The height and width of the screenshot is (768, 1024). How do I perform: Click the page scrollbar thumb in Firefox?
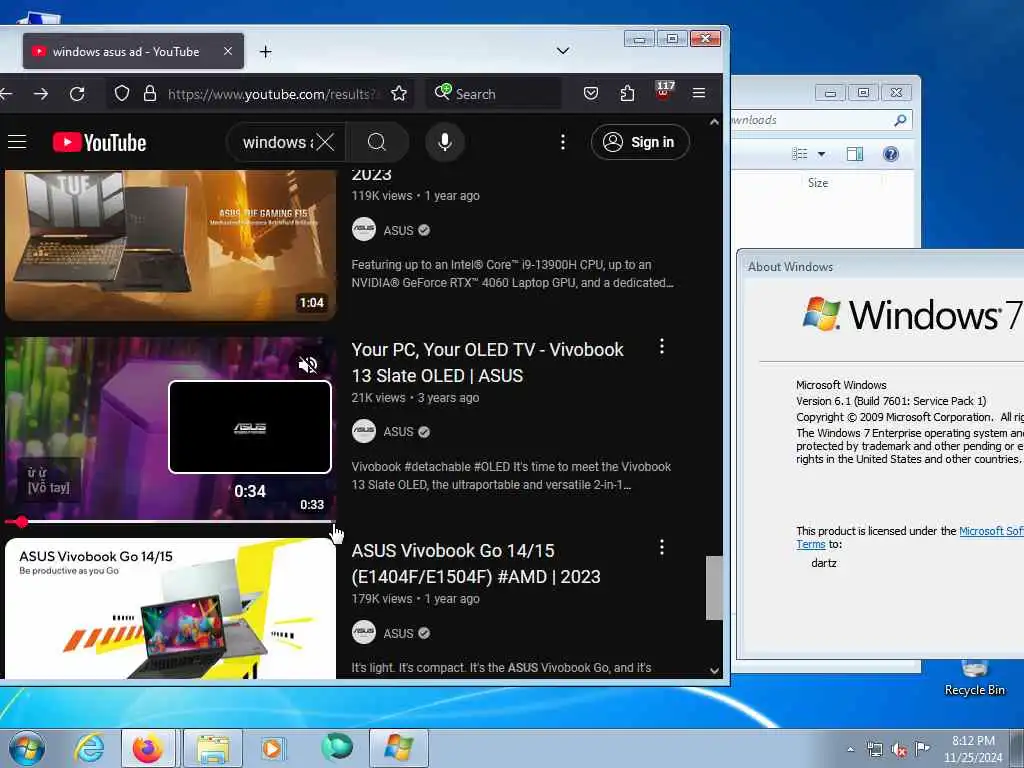click(714, 588)
